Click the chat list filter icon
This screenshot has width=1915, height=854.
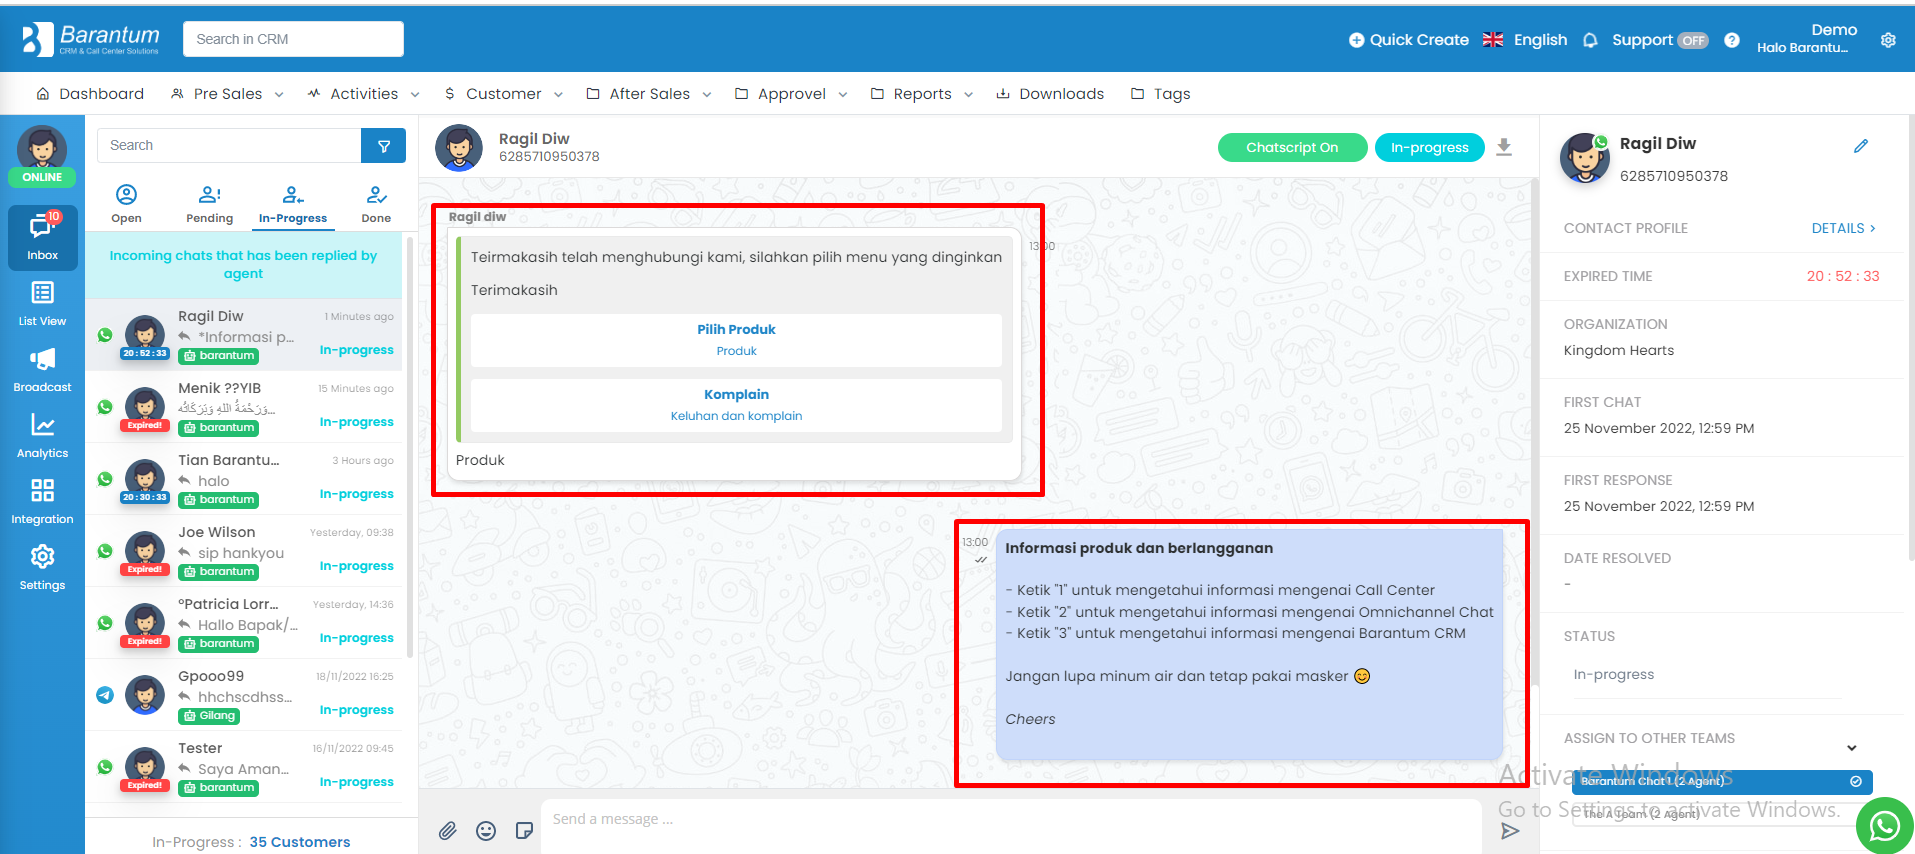383,146
